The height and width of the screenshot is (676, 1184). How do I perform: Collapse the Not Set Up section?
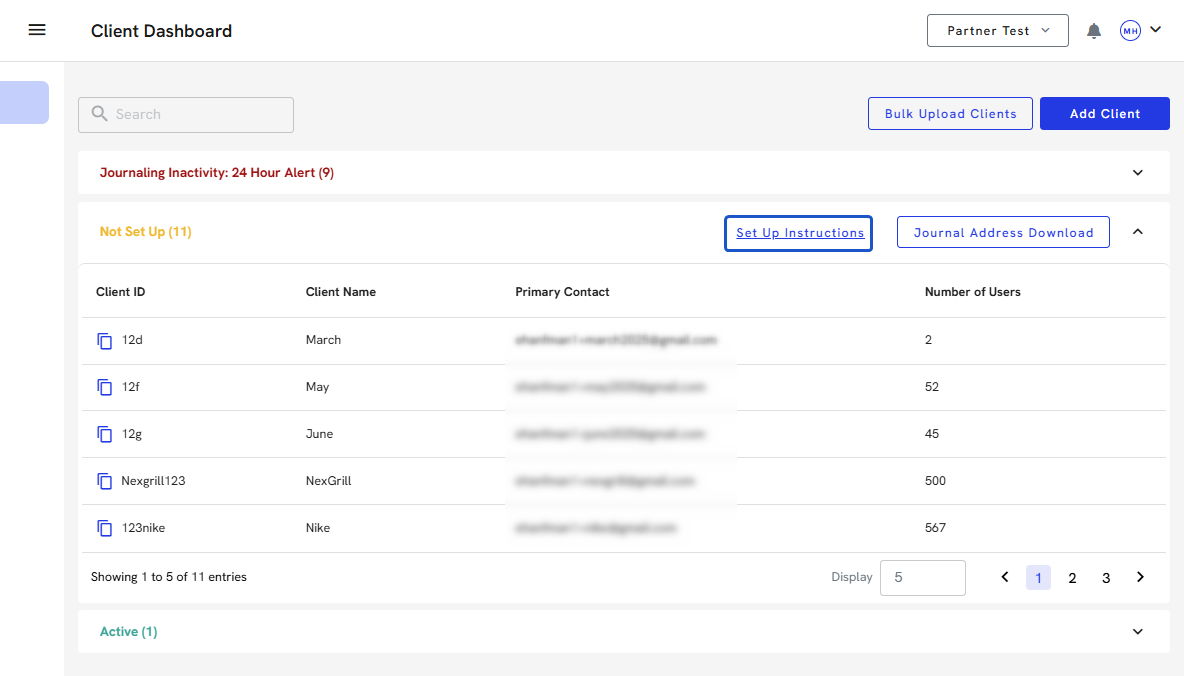coord(1137,232)
